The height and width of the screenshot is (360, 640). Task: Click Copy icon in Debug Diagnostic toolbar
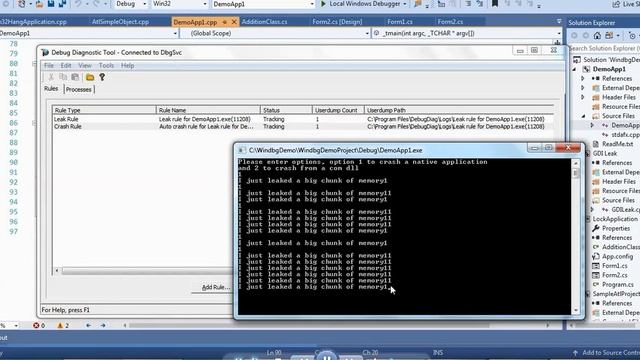click(x=63, y=77)
